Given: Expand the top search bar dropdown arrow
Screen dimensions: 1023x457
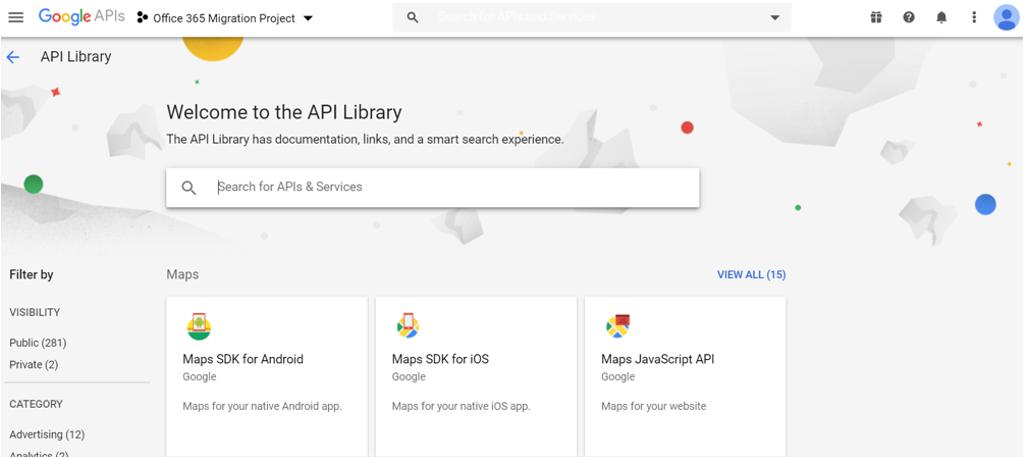Looking at the screenshot, I should 774,17.
